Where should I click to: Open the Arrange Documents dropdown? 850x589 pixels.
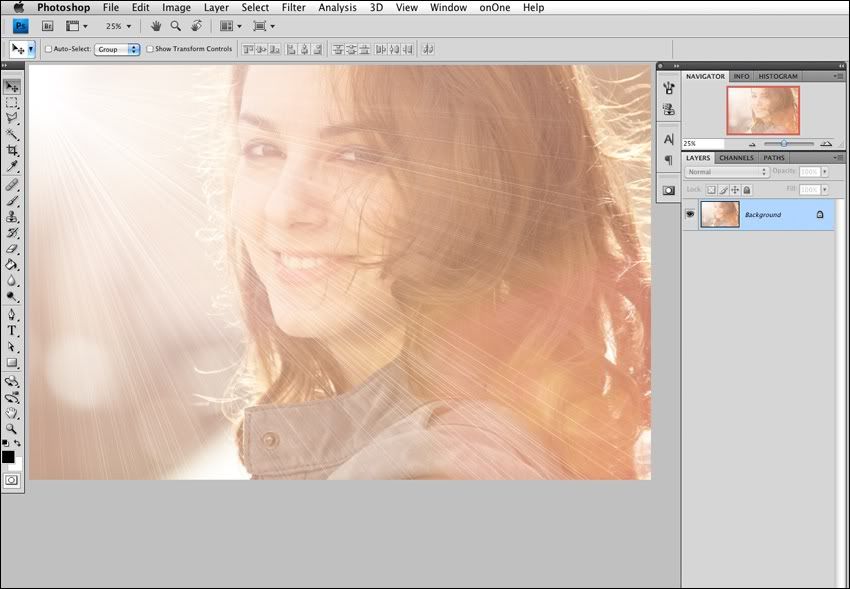(231, 26)
